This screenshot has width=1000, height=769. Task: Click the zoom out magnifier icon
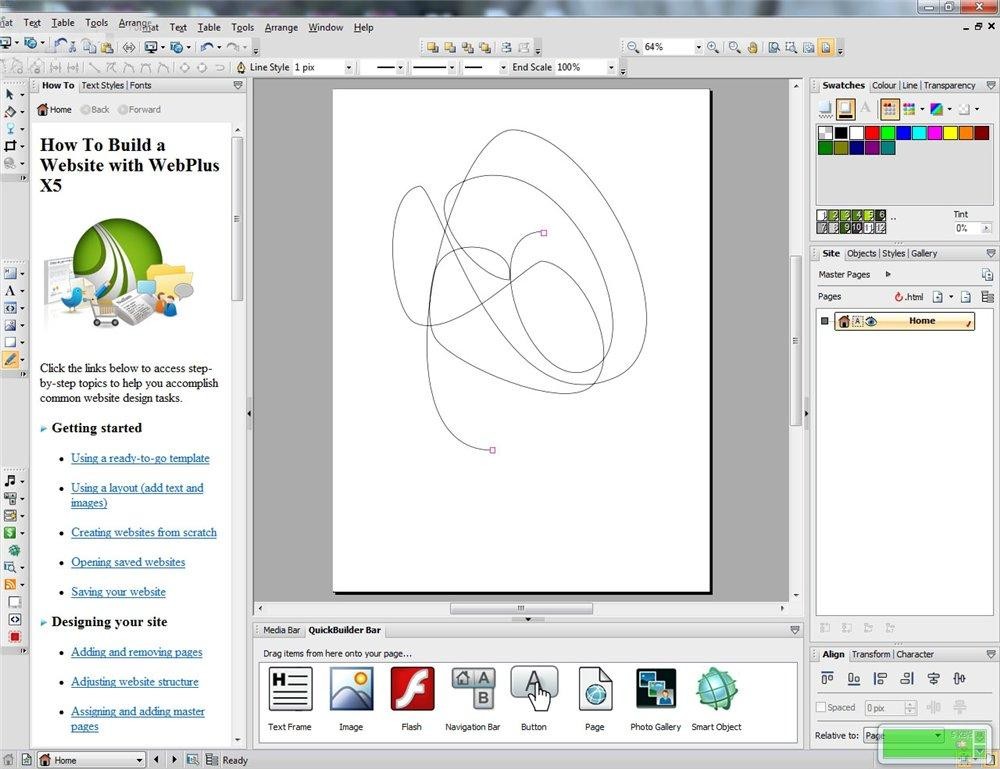pos(633,47)
